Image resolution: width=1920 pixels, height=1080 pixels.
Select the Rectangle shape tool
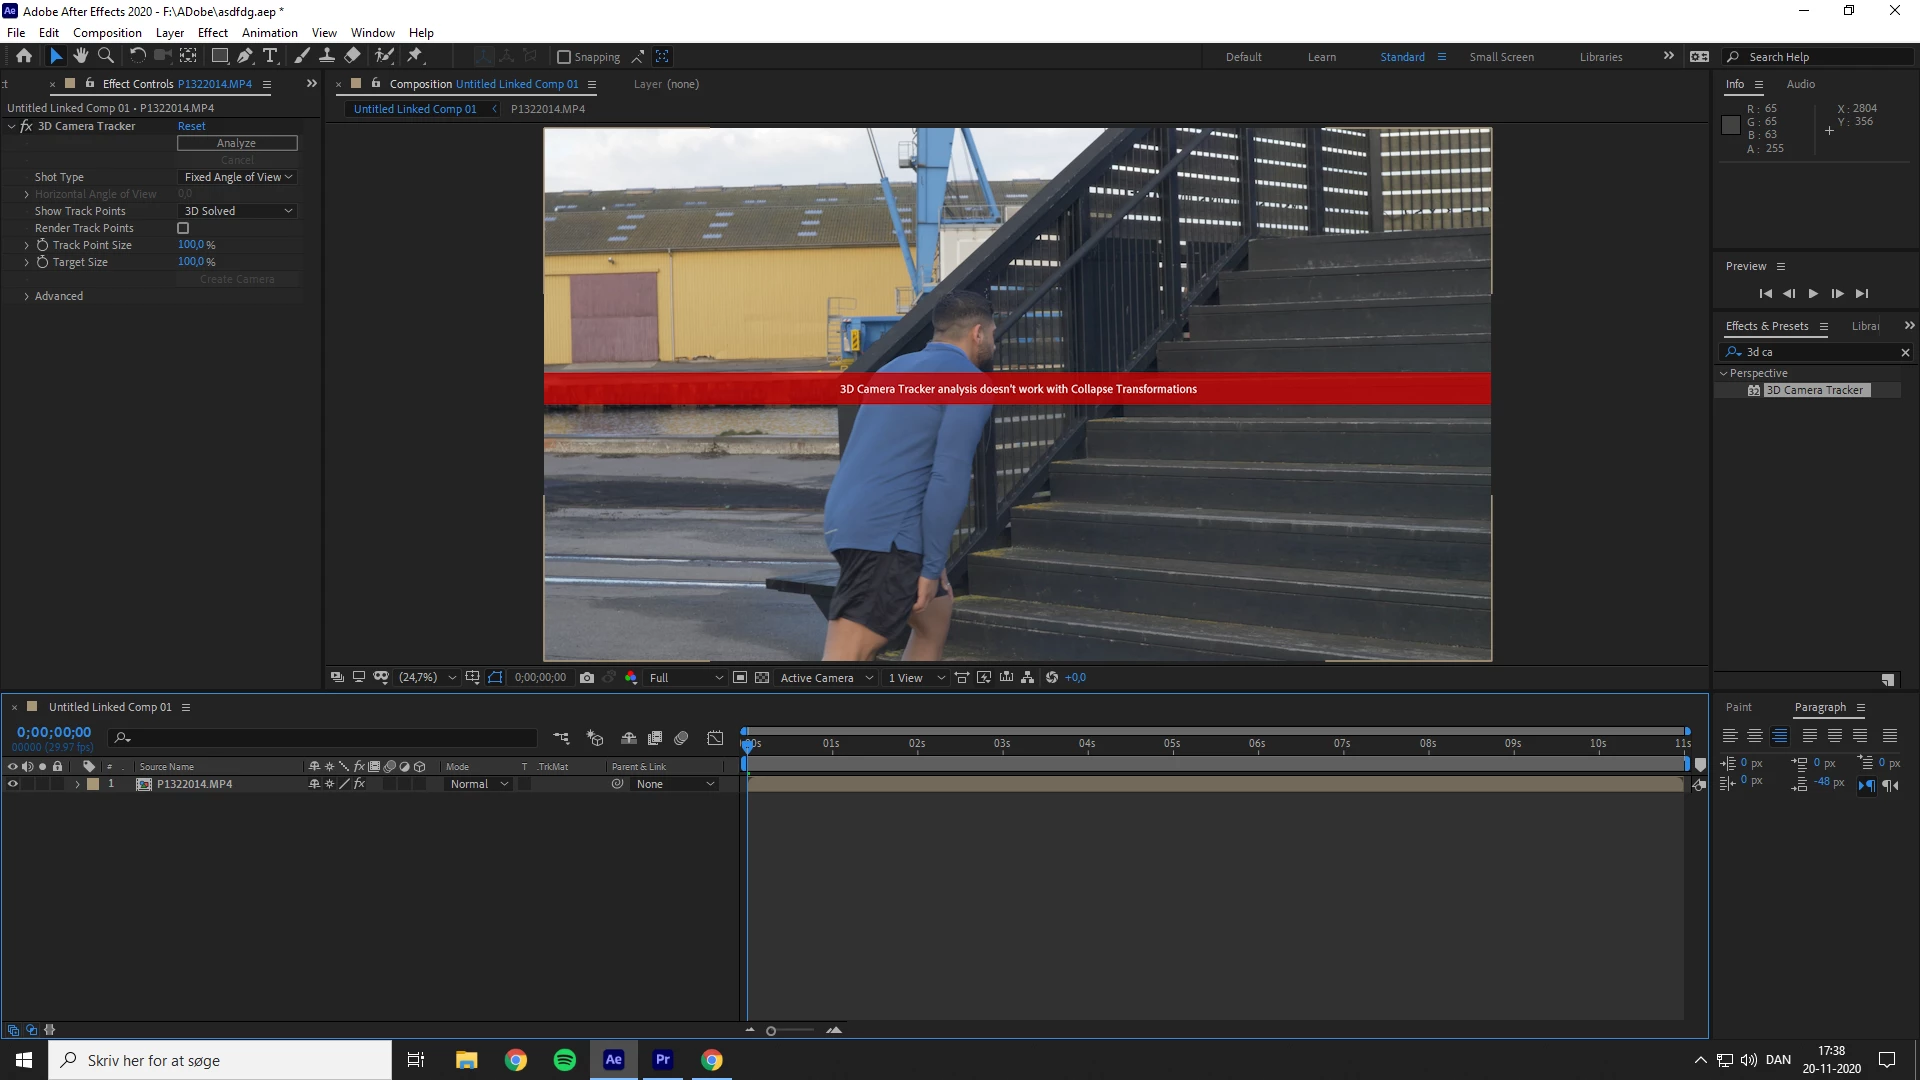tap(219, 56)
